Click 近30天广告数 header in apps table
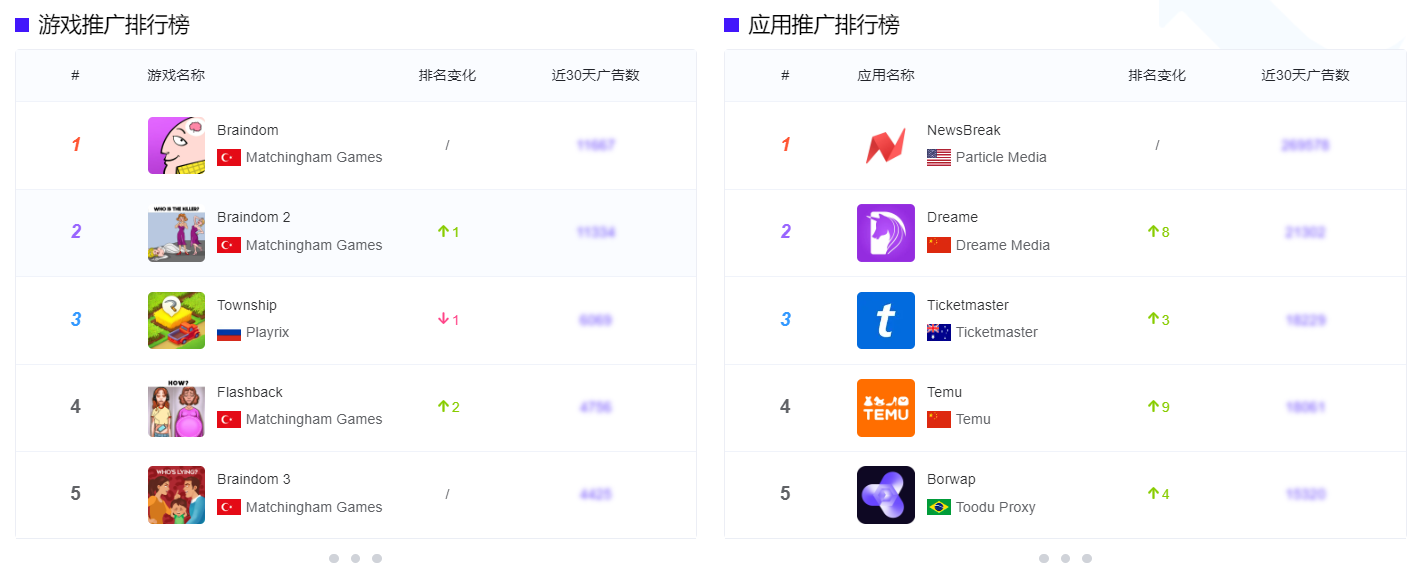This screenshot has width=1424, height=568. [1305, 75]
